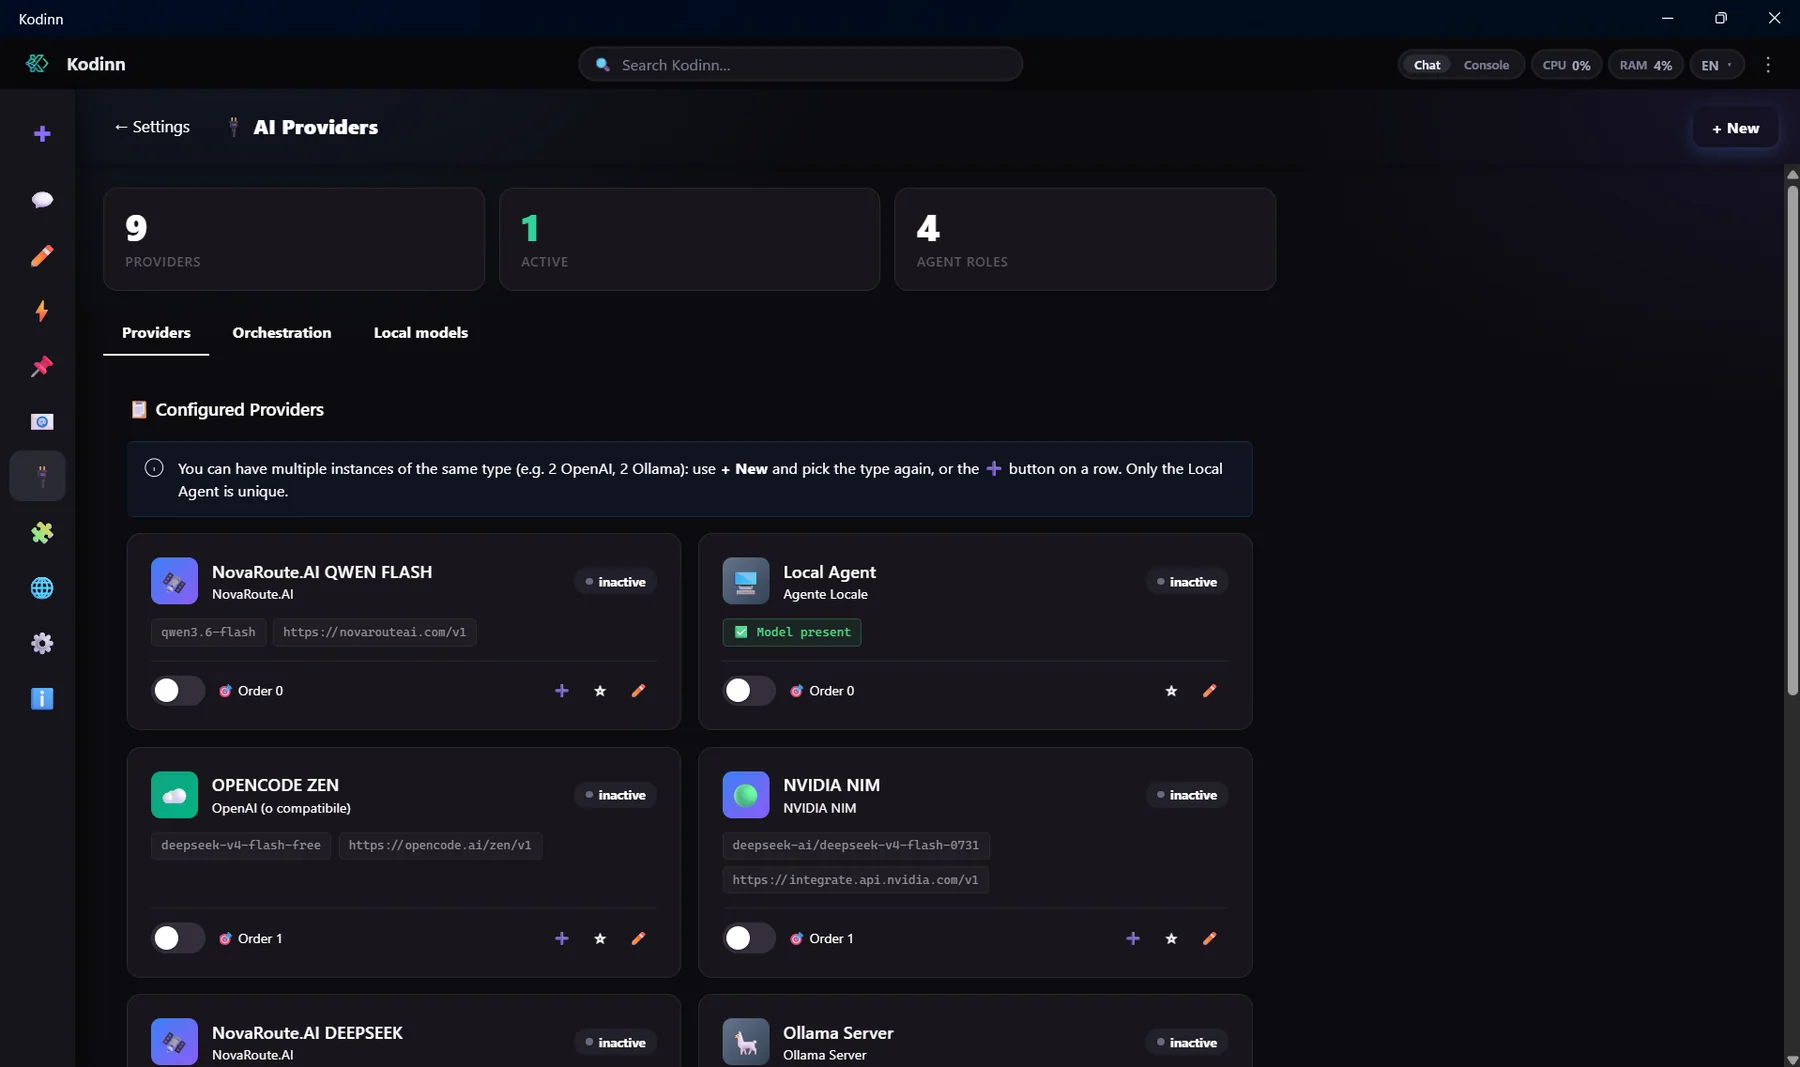Switch to Chat mode in top bar
This screenshot has height=1067, width=1800.
1427,65
